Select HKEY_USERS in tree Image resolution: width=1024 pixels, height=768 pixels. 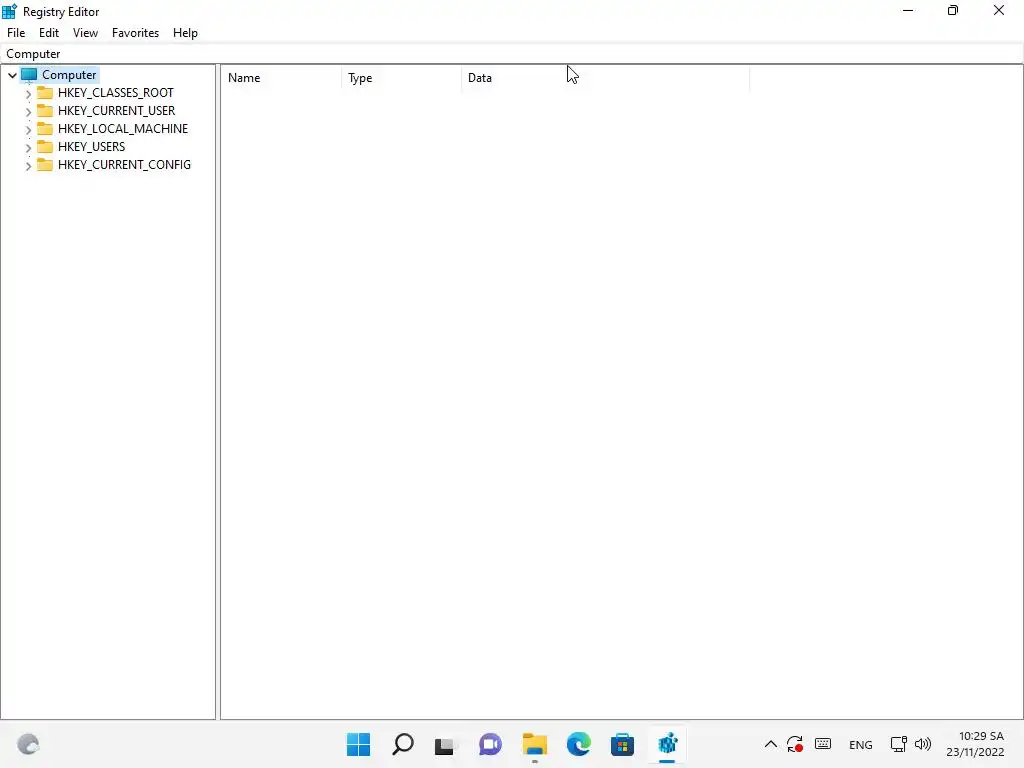(x=91, y=147)
